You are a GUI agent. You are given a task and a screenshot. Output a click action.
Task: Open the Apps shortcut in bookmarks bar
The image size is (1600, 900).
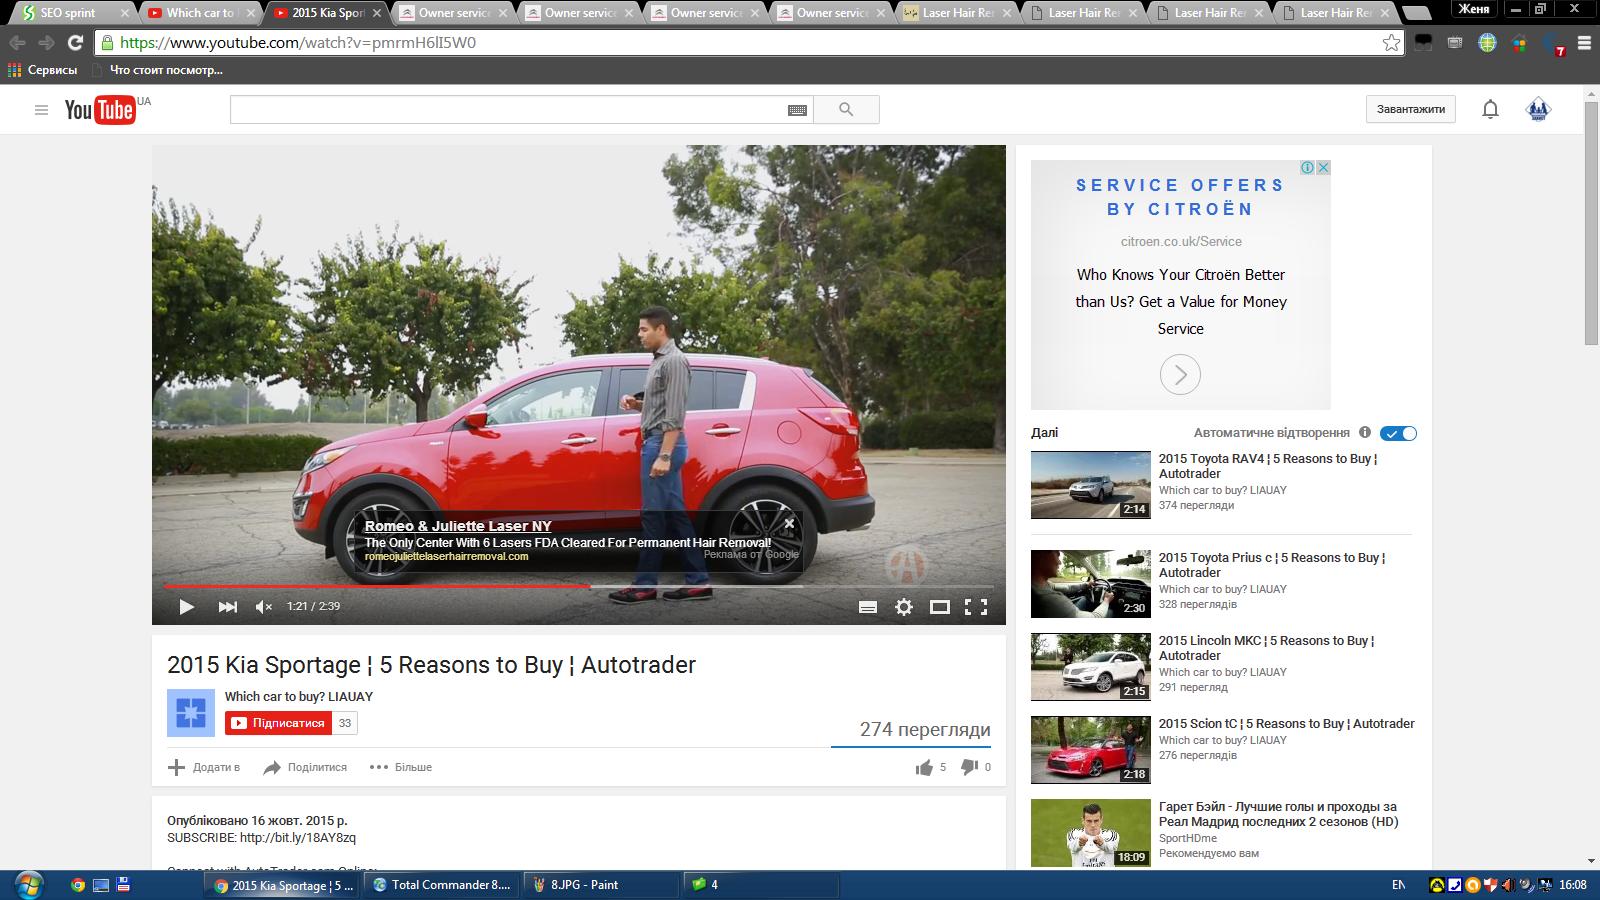43,70
